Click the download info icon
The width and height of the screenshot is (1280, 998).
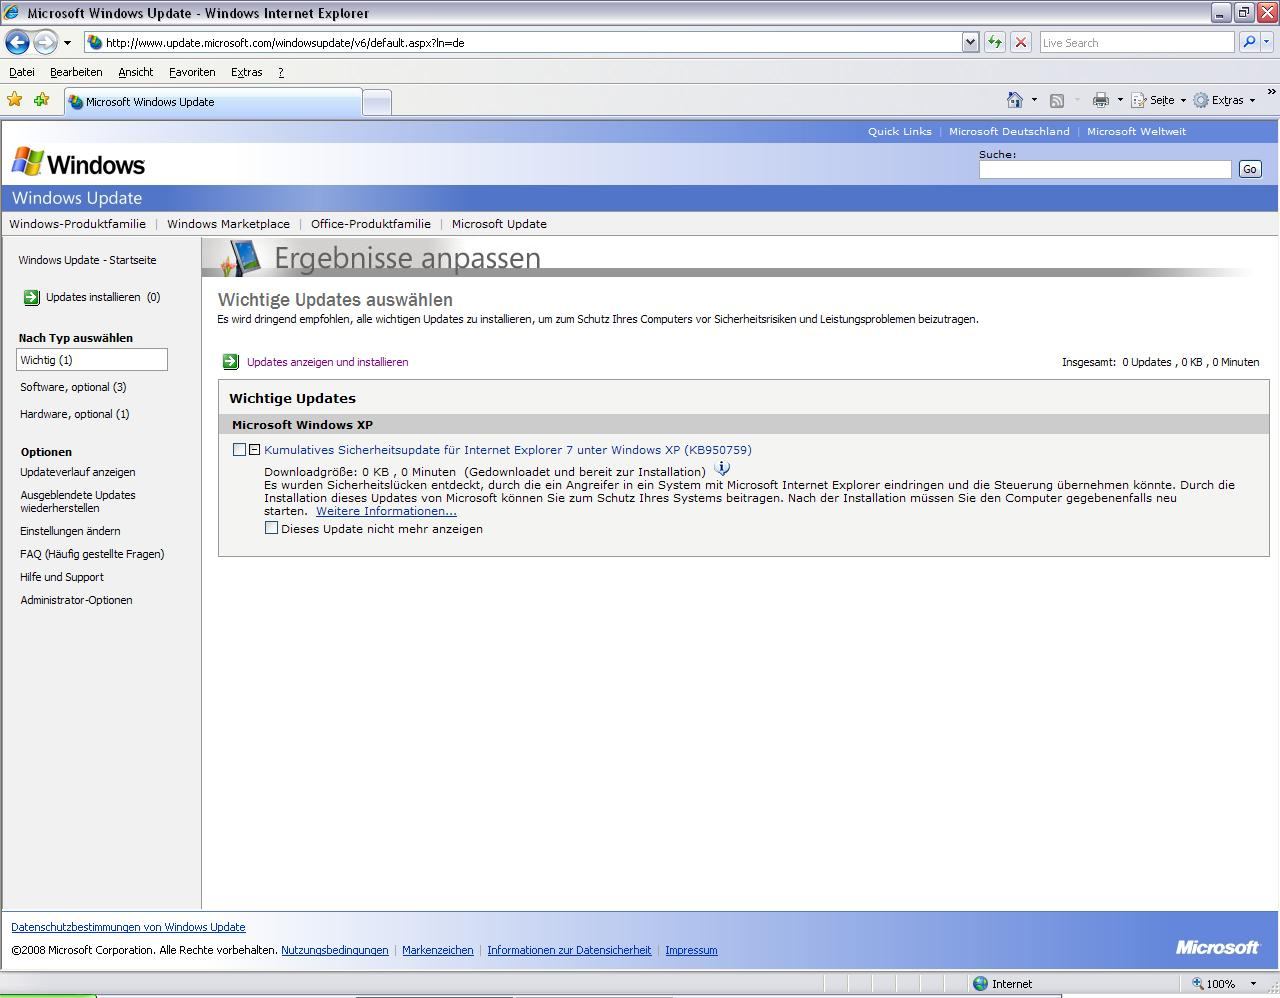[x=722, y=468]
